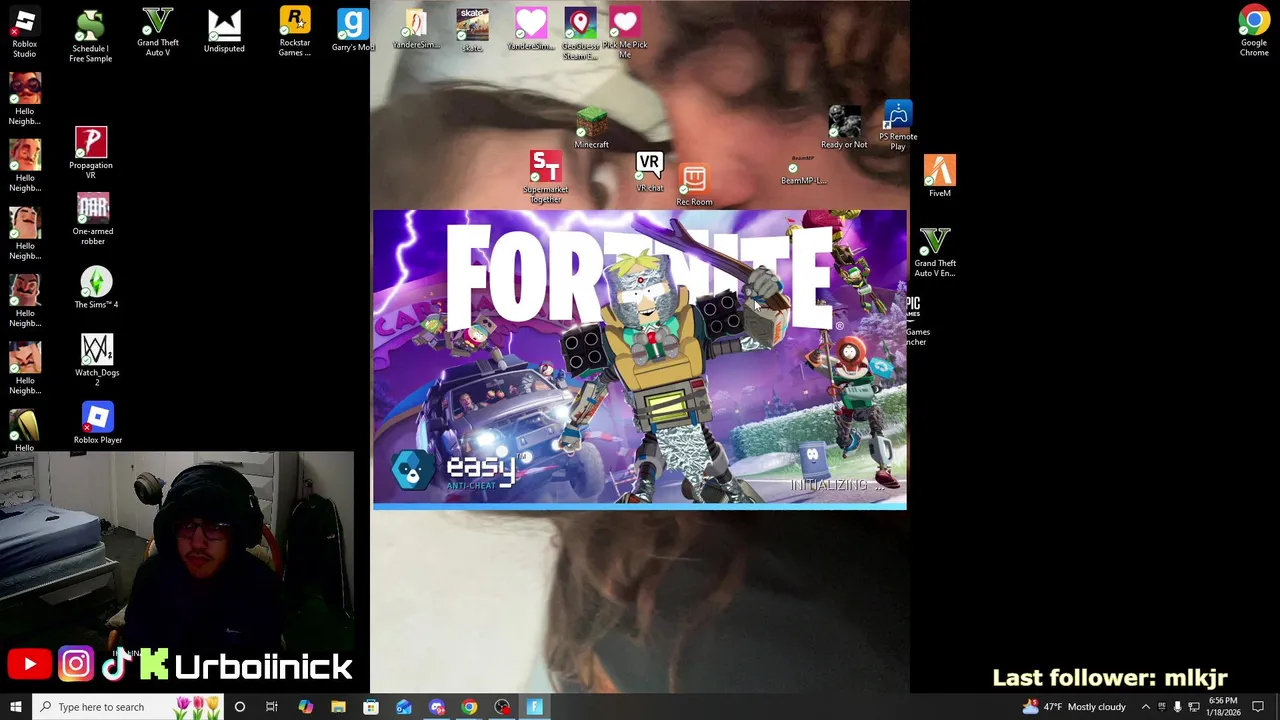
Task: Select the YandereSim pink heart icon
Action: [x=531, y=29]
